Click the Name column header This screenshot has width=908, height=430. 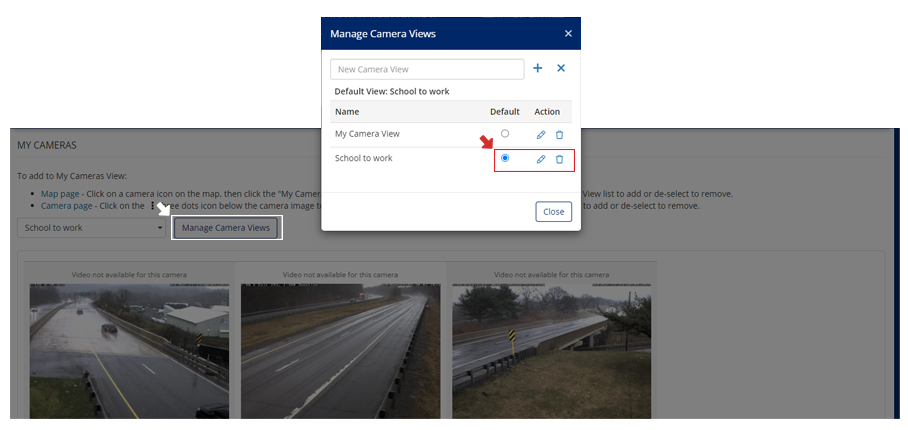[x=347, y=112]
